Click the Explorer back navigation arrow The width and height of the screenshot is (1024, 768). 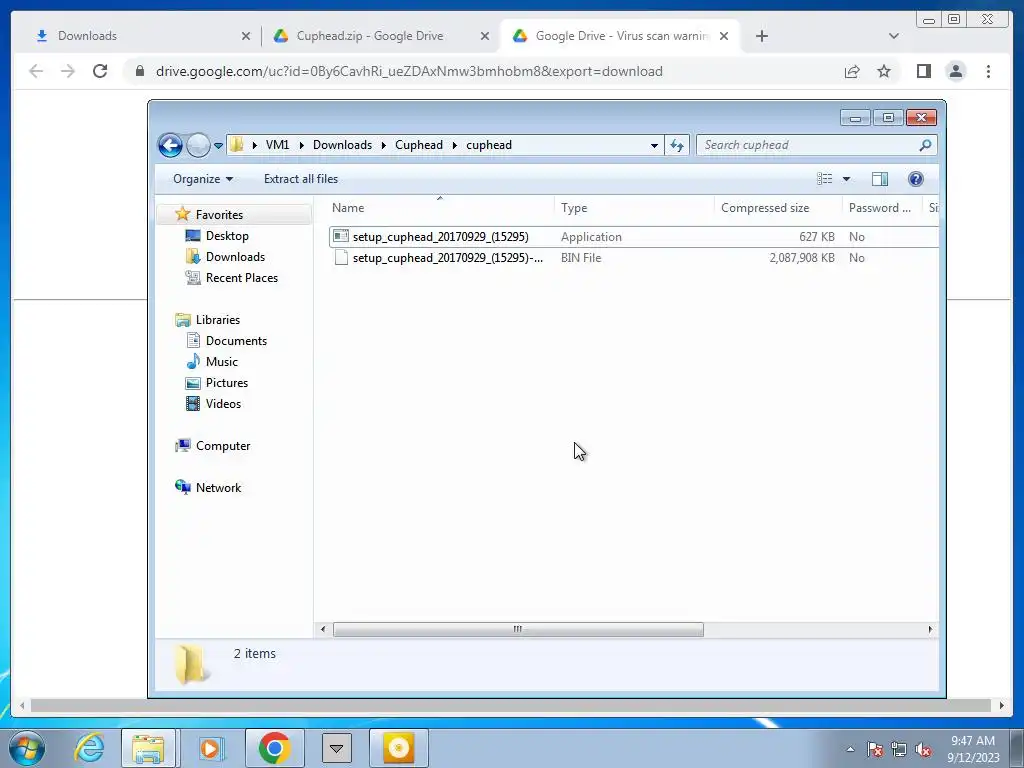point(170,145)
